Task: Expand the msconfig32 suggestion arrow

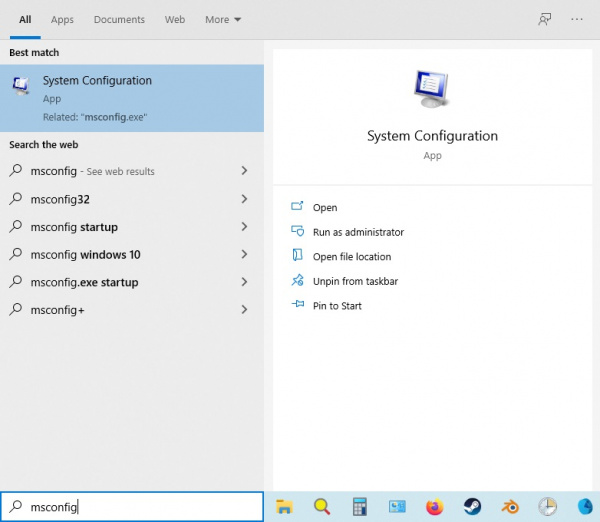Action: pos(244,199)
